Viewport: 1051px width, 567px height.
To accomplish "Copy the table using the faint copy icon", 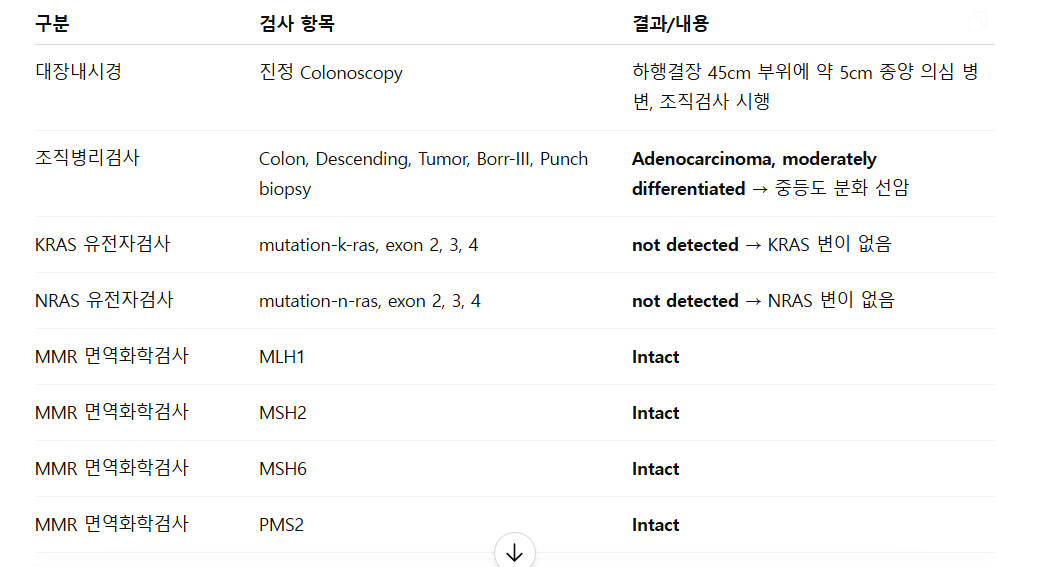I will pos(977,22).
